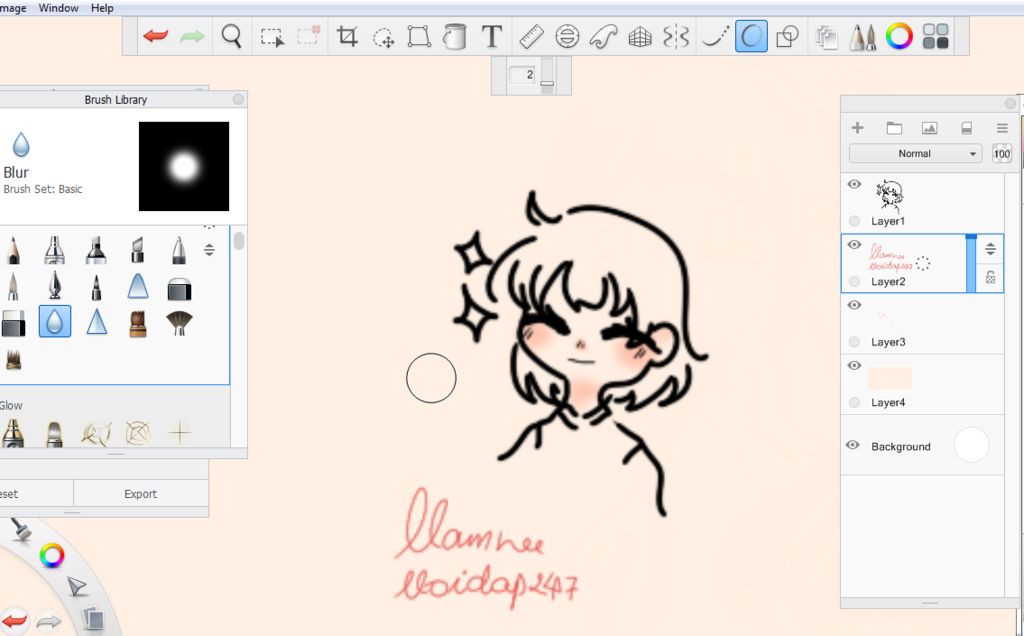
Task: Click Layer2's up-down reorder handle
Action: pyautogui.click(x=990, y=249)
